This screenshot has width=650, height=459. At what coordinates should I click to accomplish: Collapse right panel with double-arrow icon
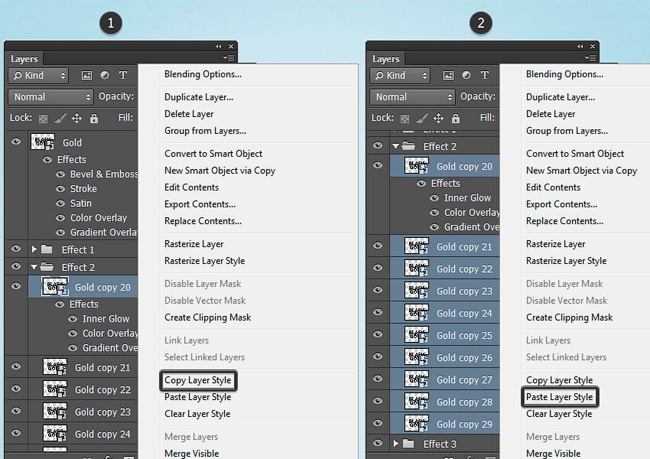click(580, 46)
